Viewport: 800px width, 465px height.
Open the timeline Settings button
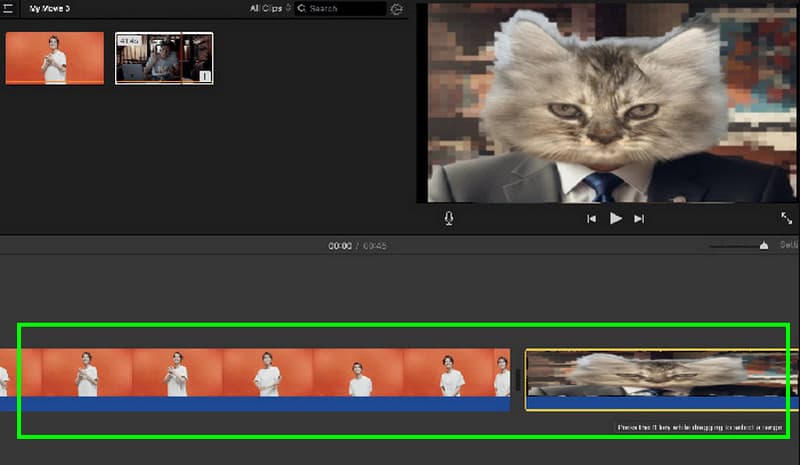(x=789, y=245)
